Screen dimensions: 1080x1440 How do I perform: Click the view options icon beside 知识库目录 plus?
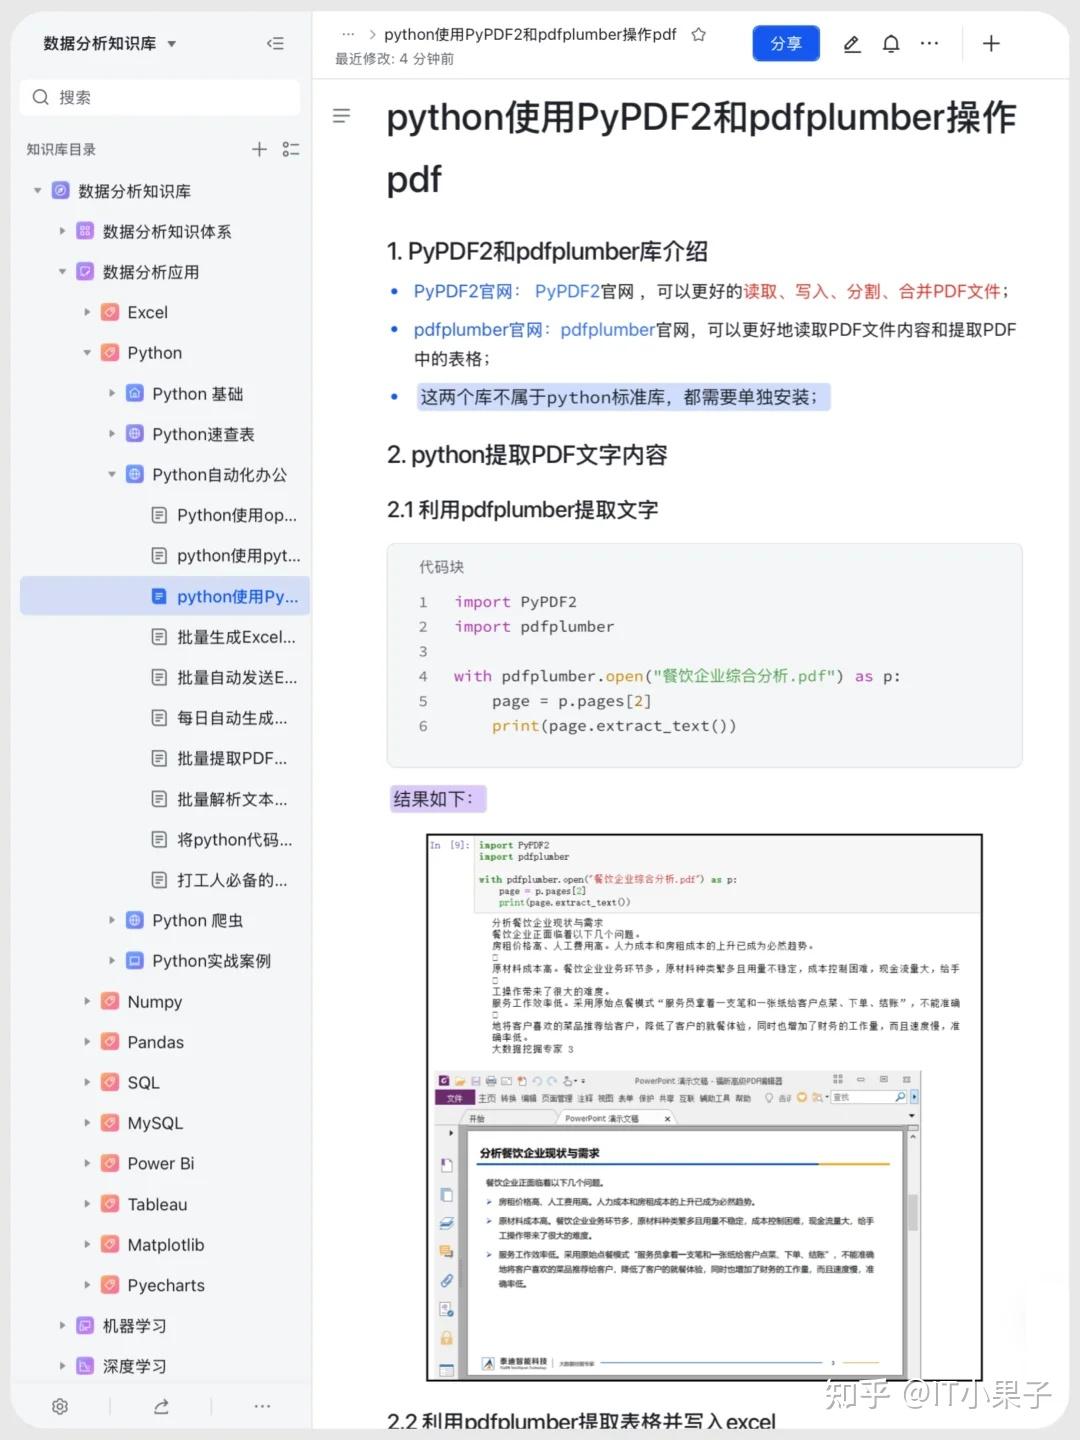[x=291, y=149]
